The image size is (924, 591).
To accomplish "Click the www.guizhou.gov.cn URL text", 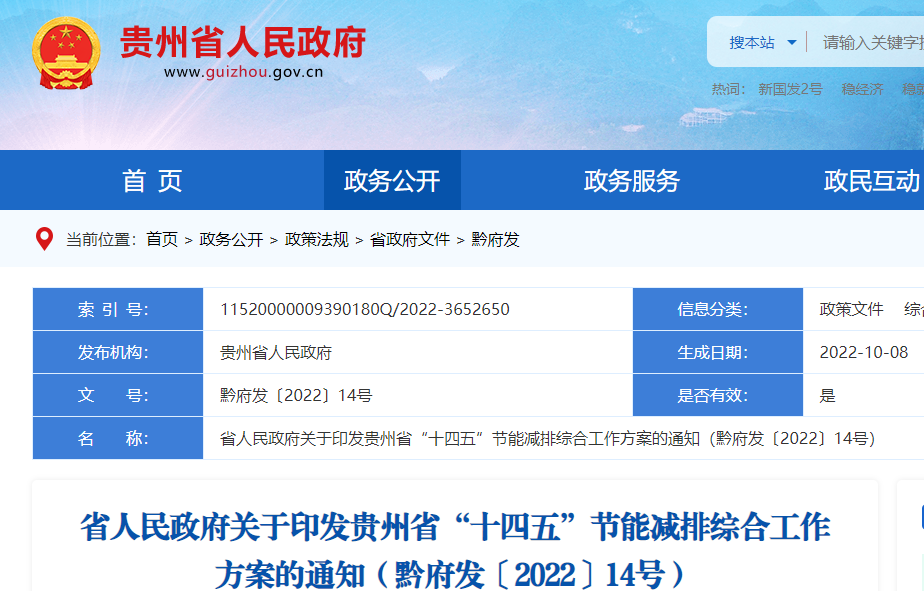I will (x=243, y=72).
